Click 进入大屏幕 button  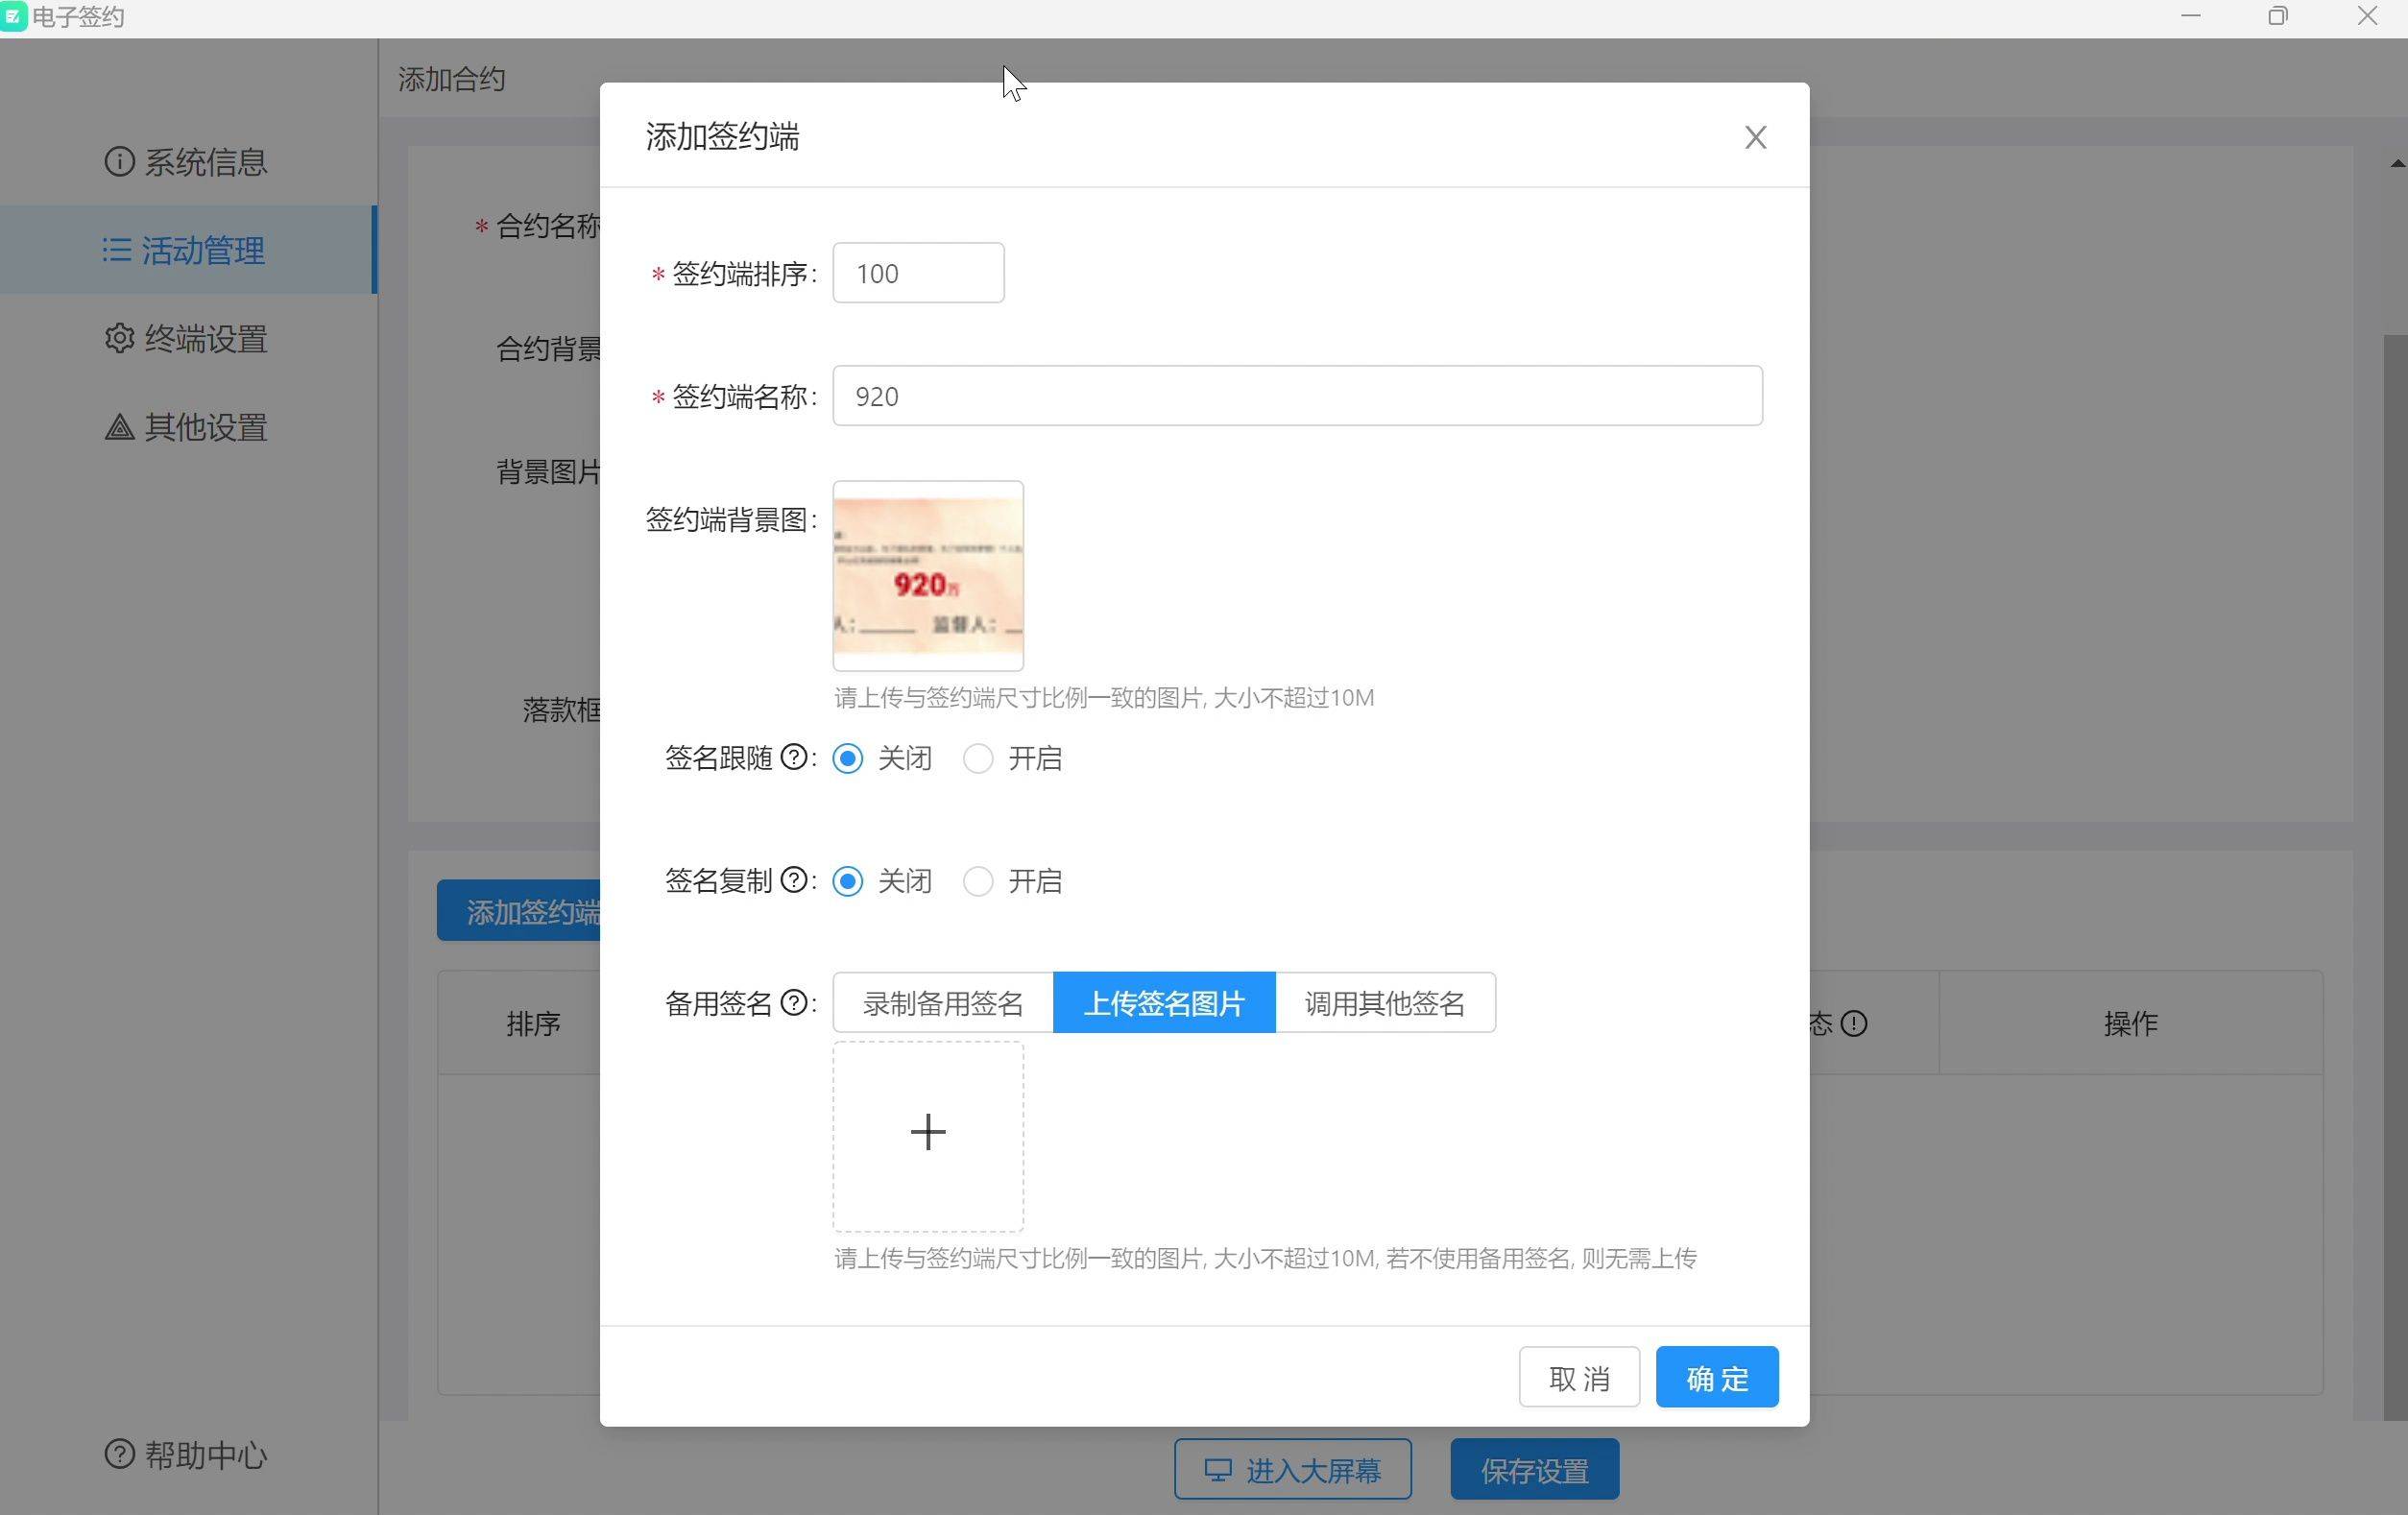[1292, 1470]
